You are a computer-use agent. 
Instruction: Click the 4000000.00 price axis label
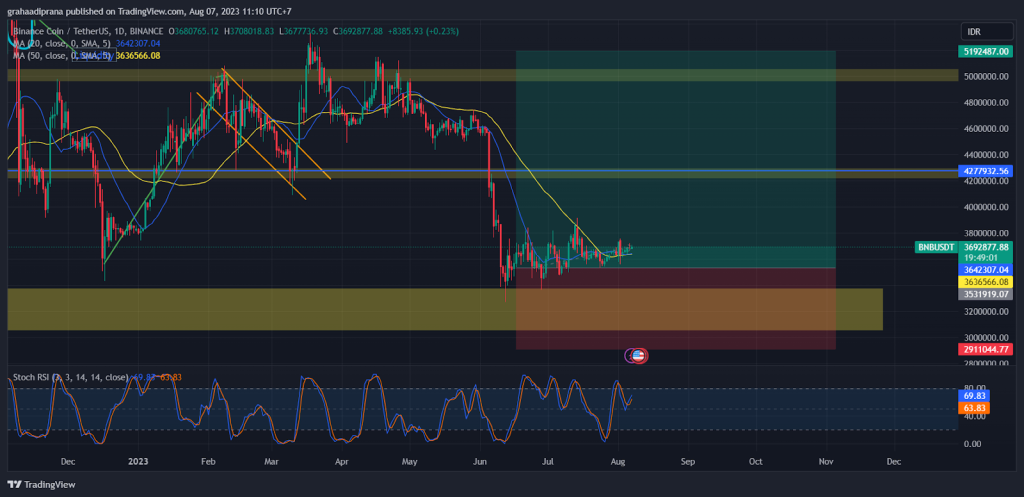point(985,207)
